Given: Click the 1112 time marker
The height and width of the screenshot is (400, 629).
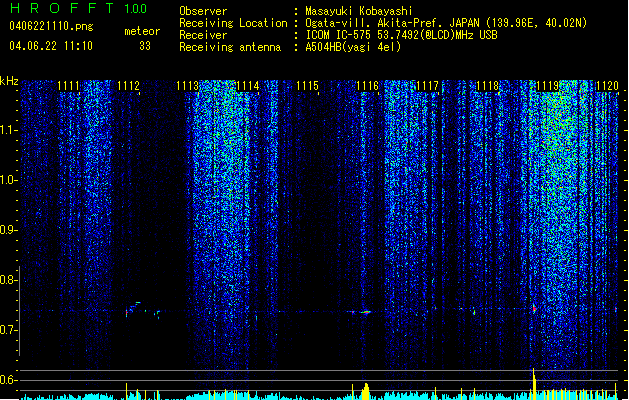Looking at the screenshot, I should click(x=128, y=86).
